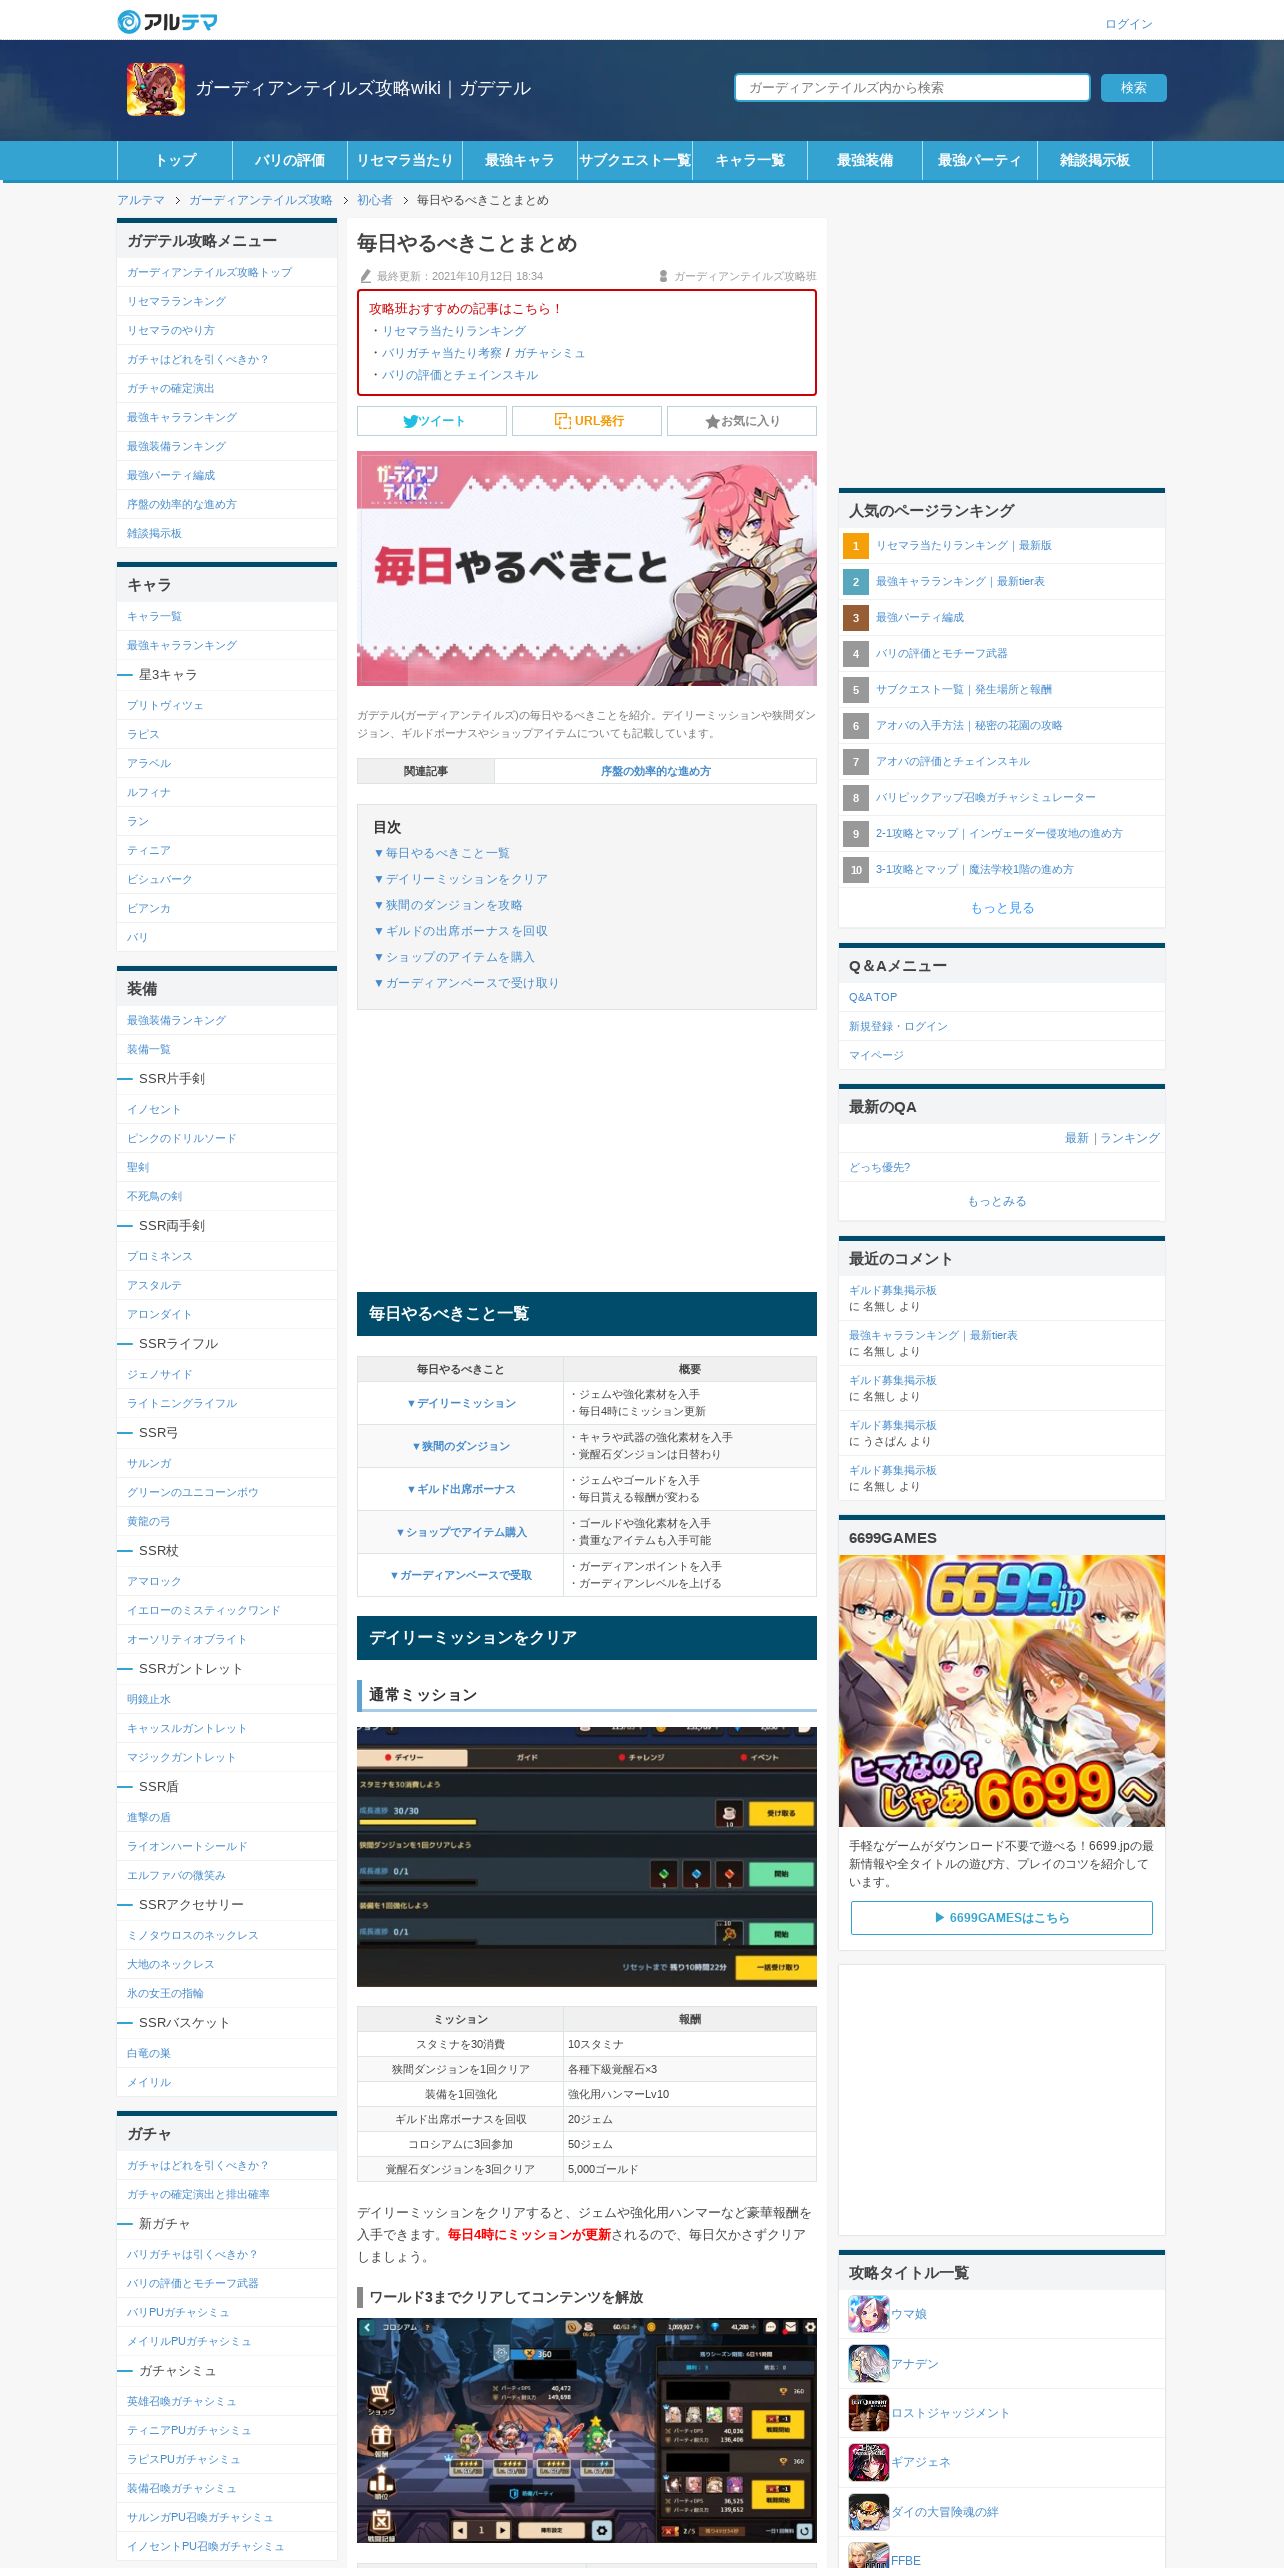Open Q&A TOP link
Image resolution: width=1284 pixels, height=2568 pixels.
pos(873,997)
